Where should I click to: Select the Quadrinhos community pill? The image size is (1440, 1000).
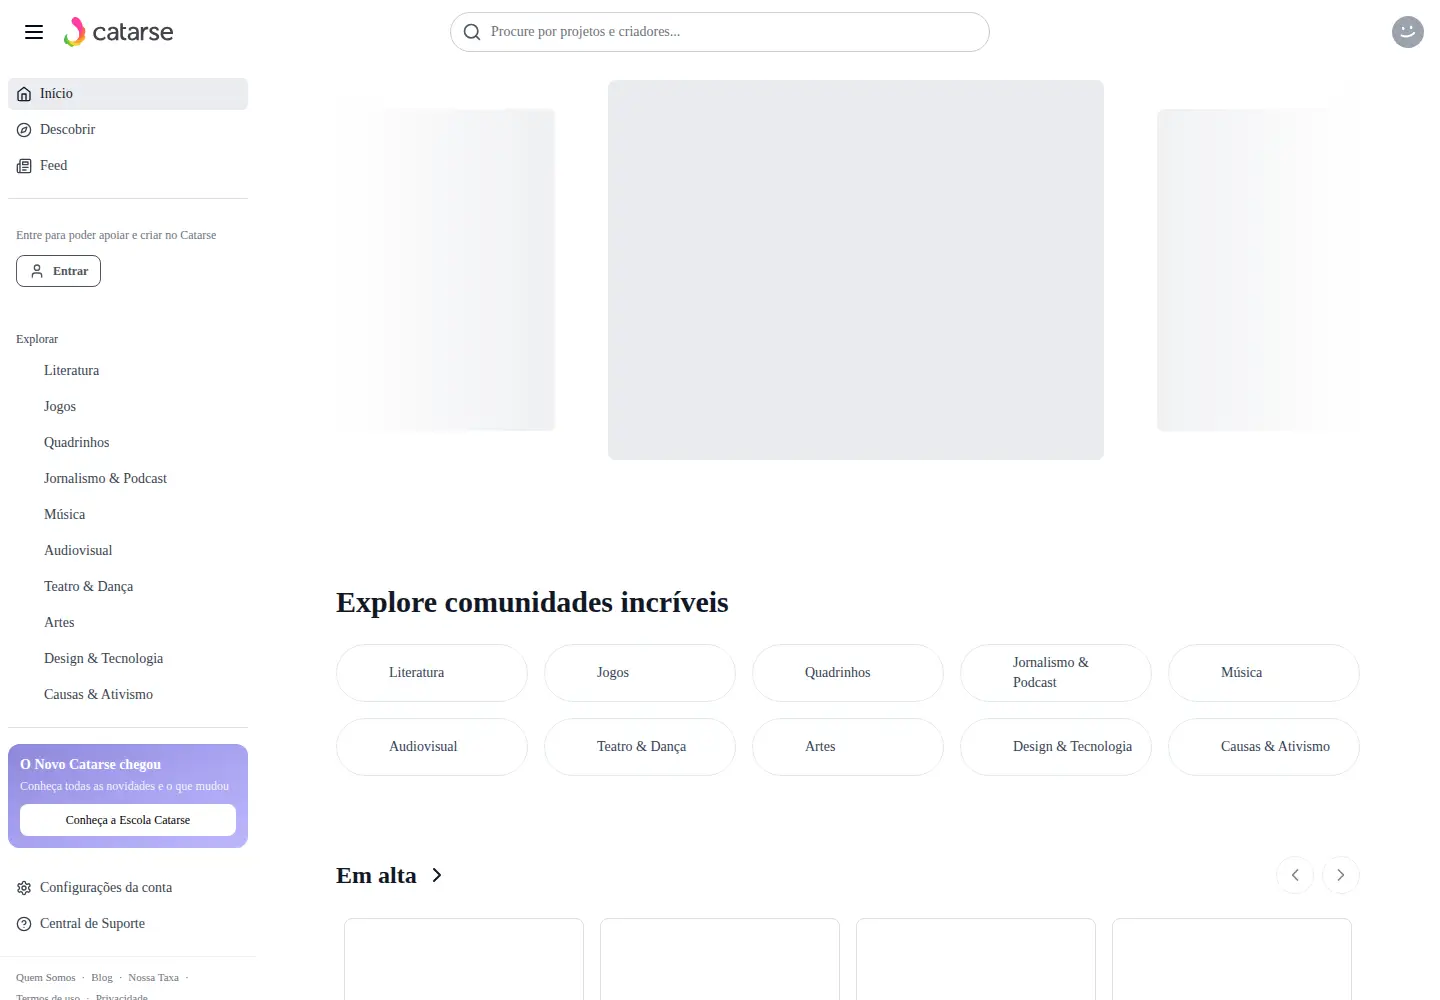tap(848, 673)
